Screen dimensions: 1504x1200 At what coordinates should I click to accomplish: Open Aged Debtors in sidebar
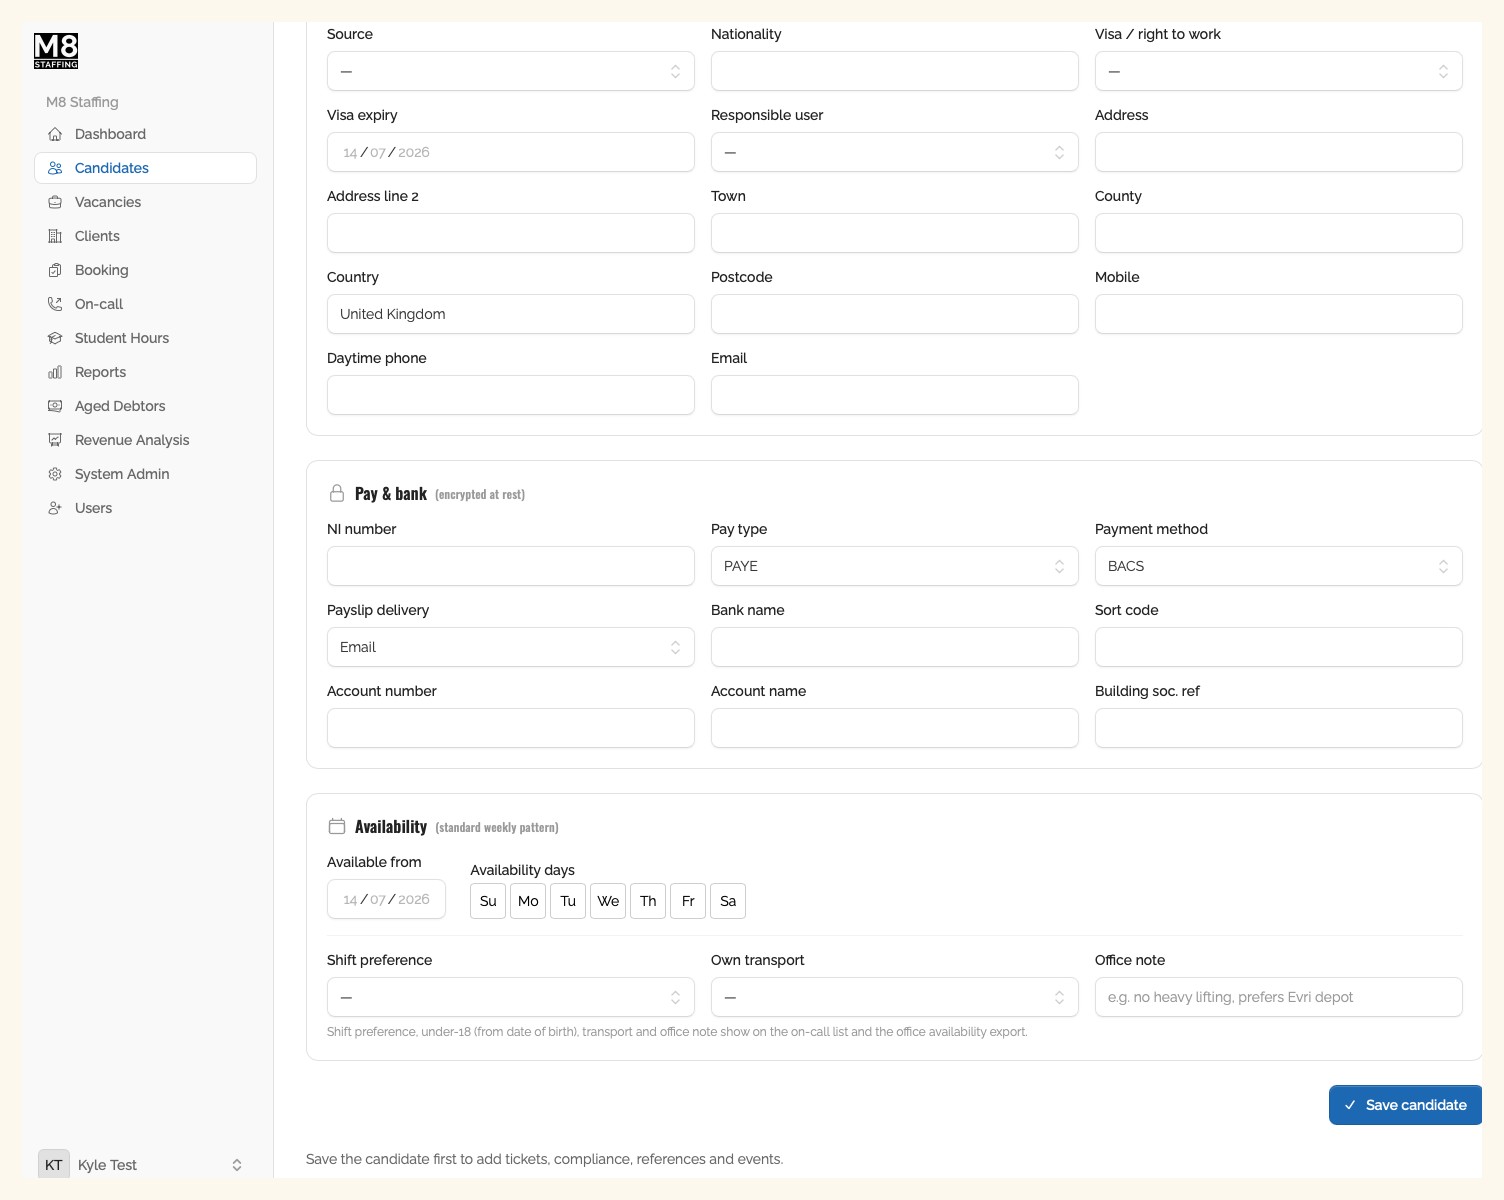tap(145, 406)
